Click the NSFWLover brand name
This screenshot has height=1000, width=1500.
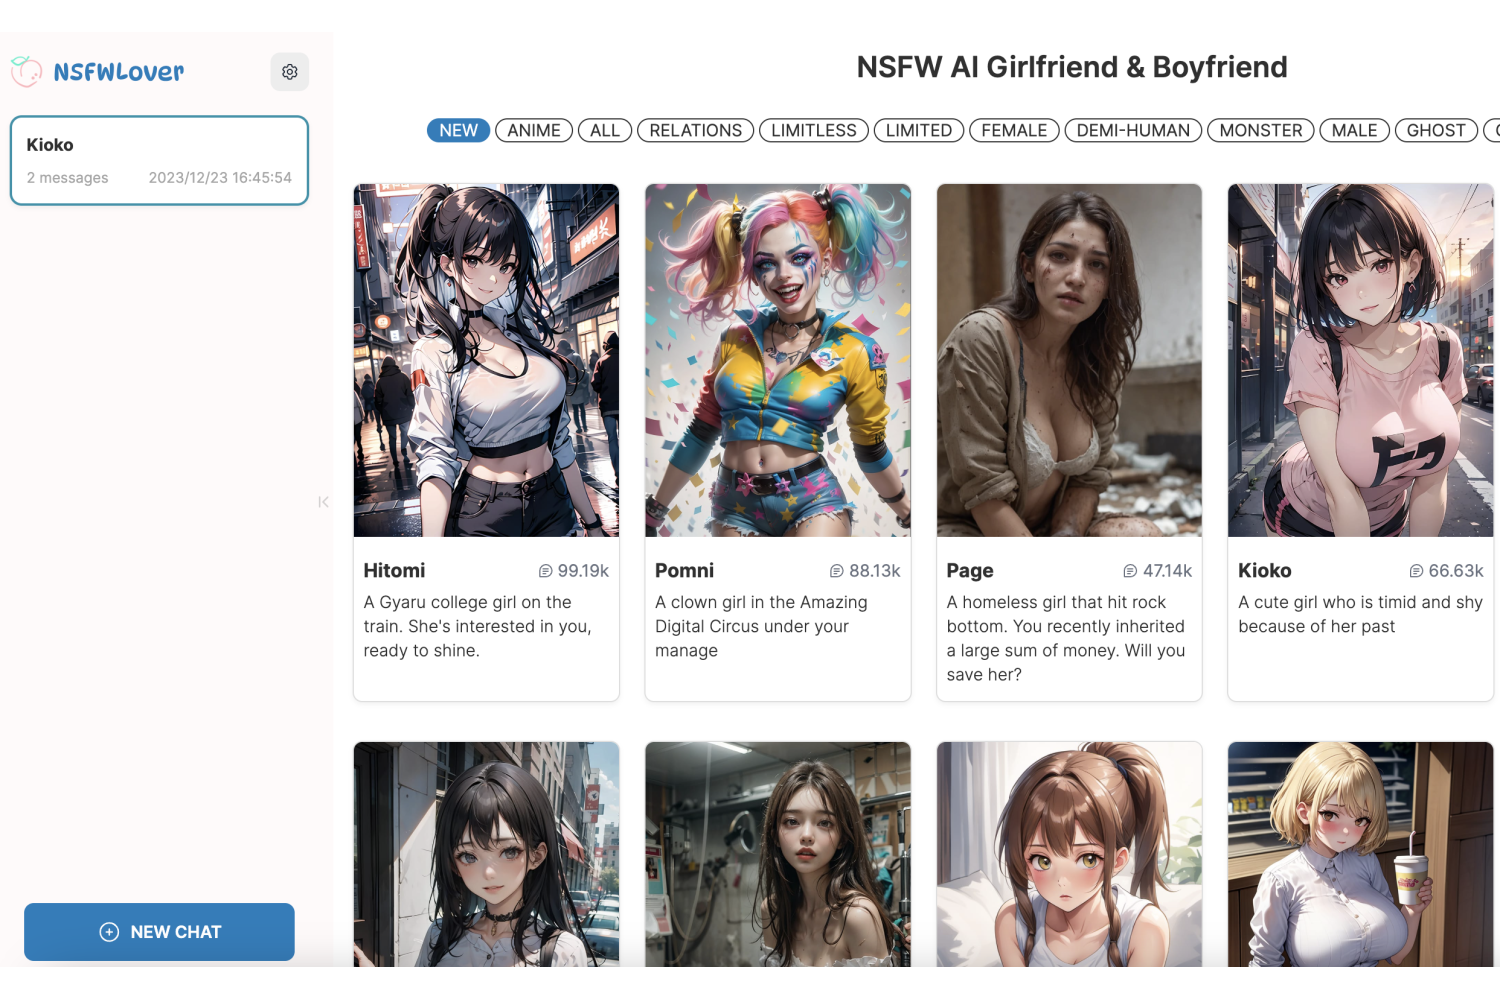click(x=119, y=72)
